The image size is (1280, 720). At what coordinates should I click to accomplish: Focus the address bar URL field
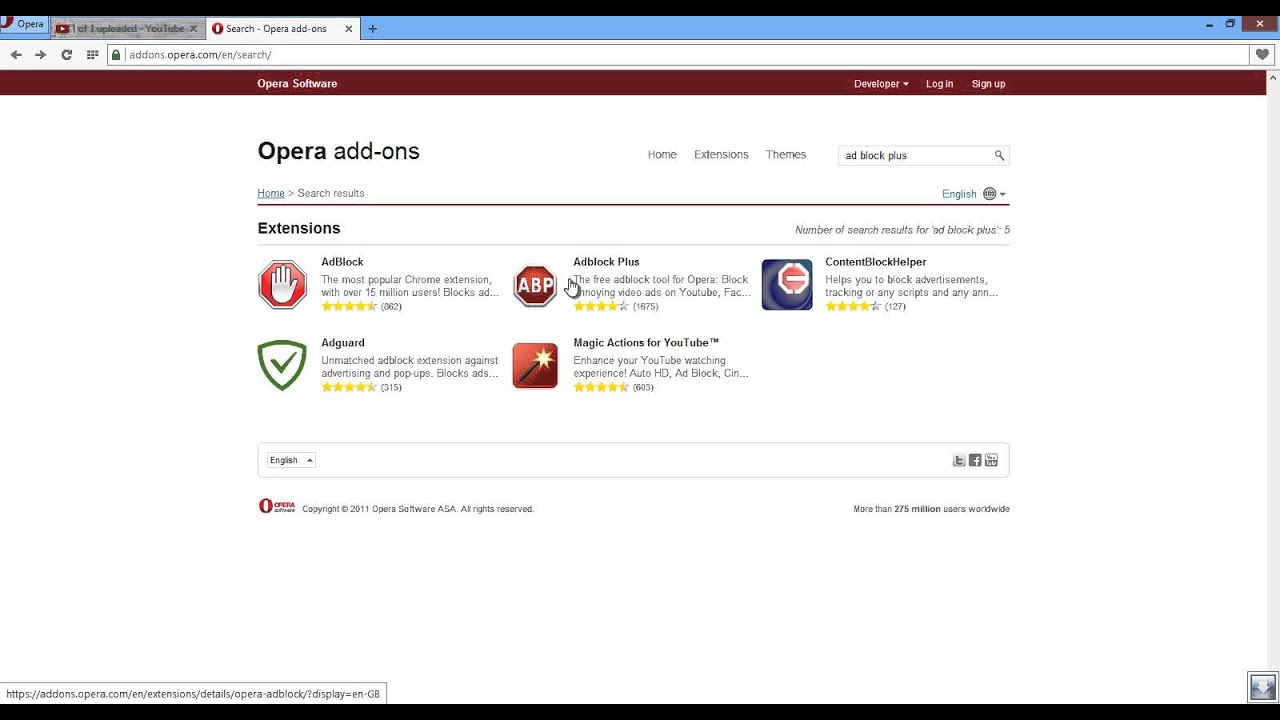[680, 55]
